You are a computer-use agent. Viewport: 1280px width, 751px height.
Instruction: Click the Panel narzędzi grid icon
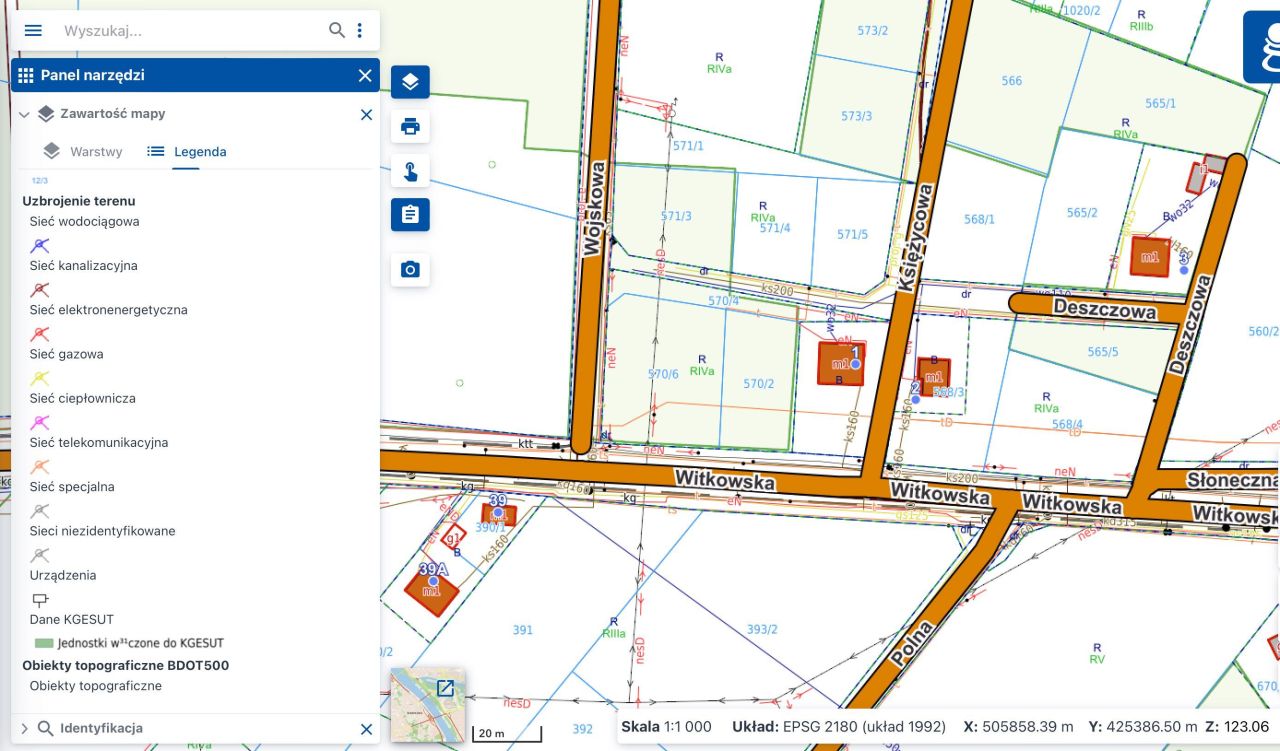coord(26,75)
